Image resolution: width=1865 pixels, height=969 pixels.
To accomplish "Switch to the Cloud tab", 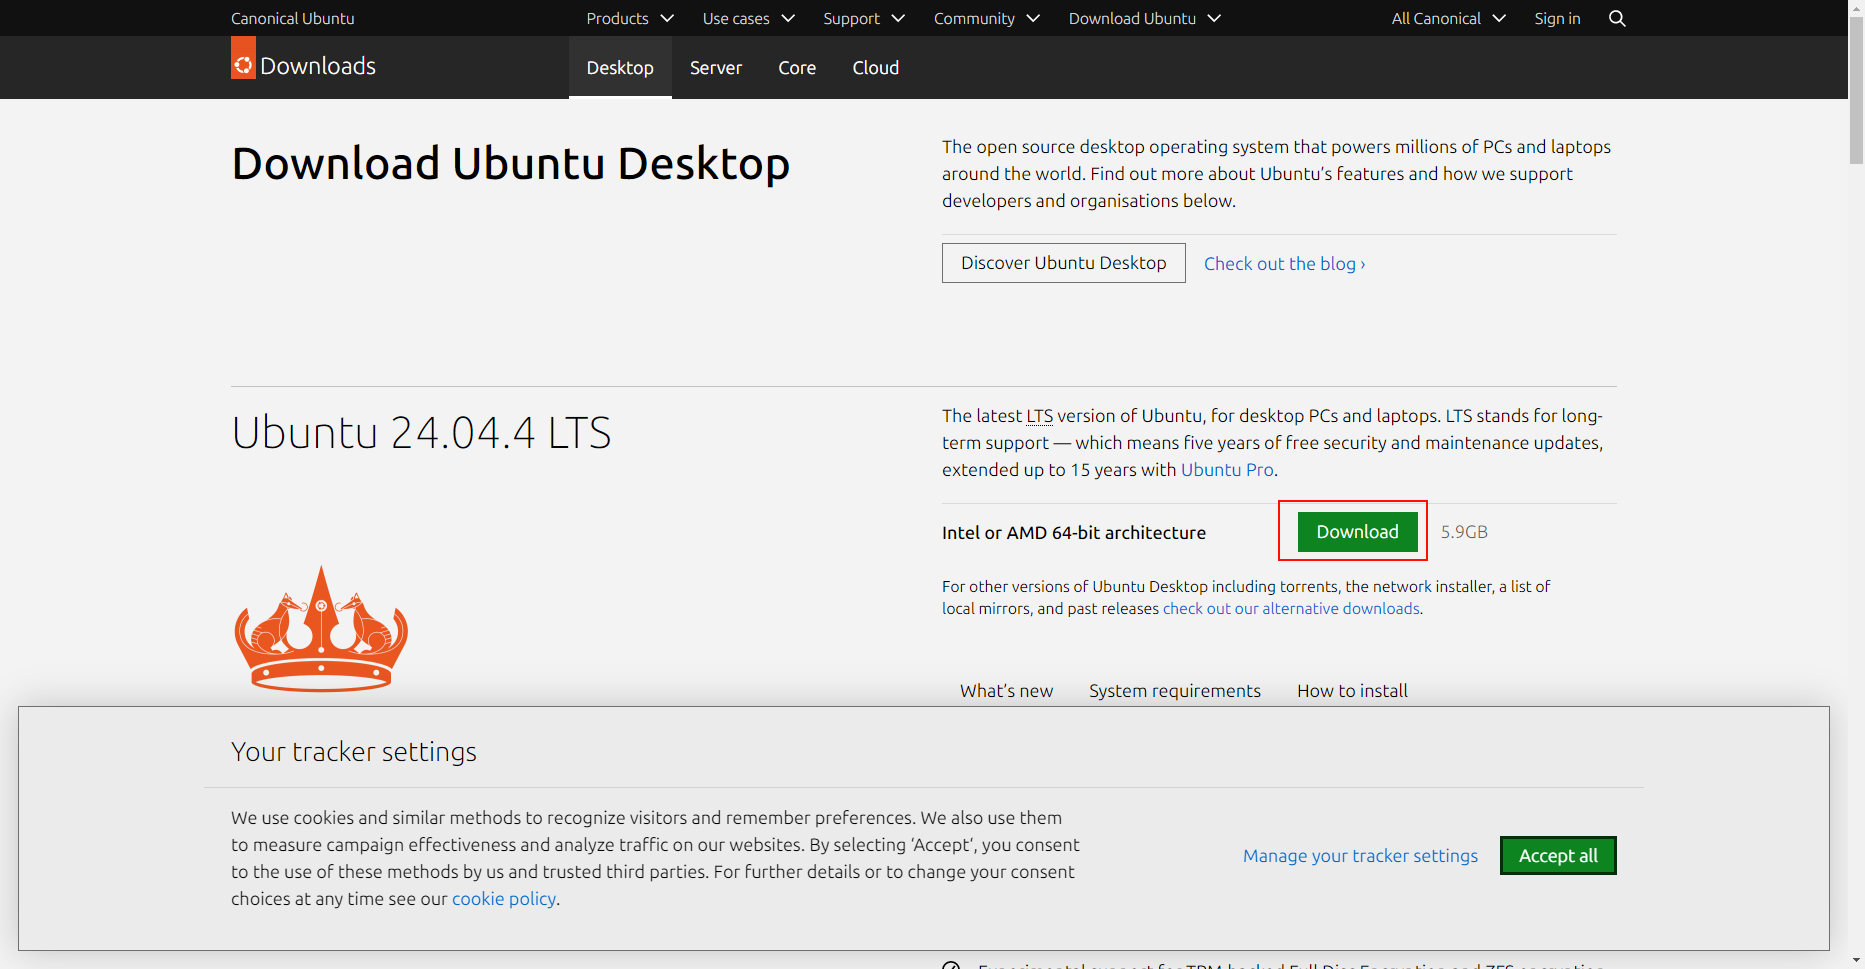I will click(x=876, y=67).
